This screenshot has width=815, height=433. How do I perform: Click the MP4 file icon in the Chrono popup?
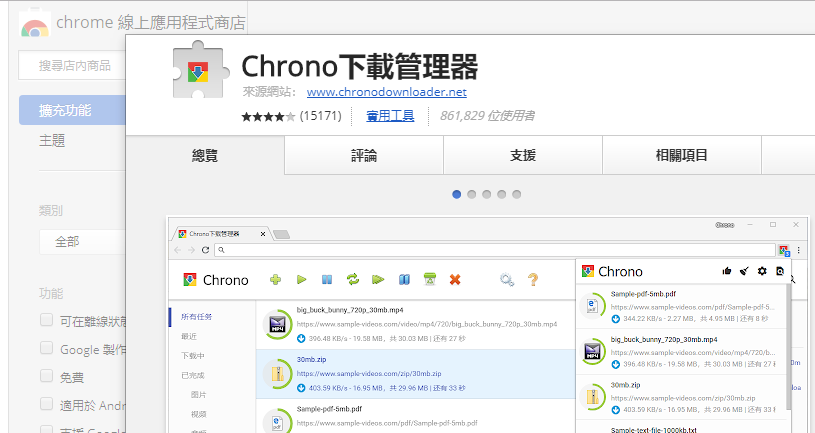point(592,352)
